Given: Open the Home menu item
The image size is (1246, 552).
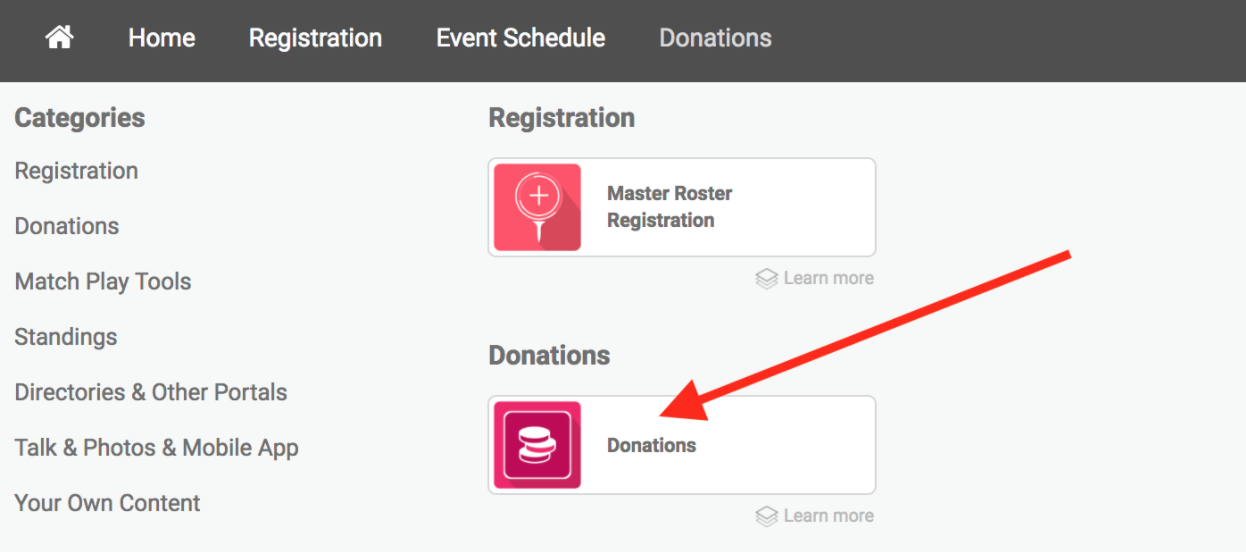Looking at the screenshot, I should click(162, 38).
